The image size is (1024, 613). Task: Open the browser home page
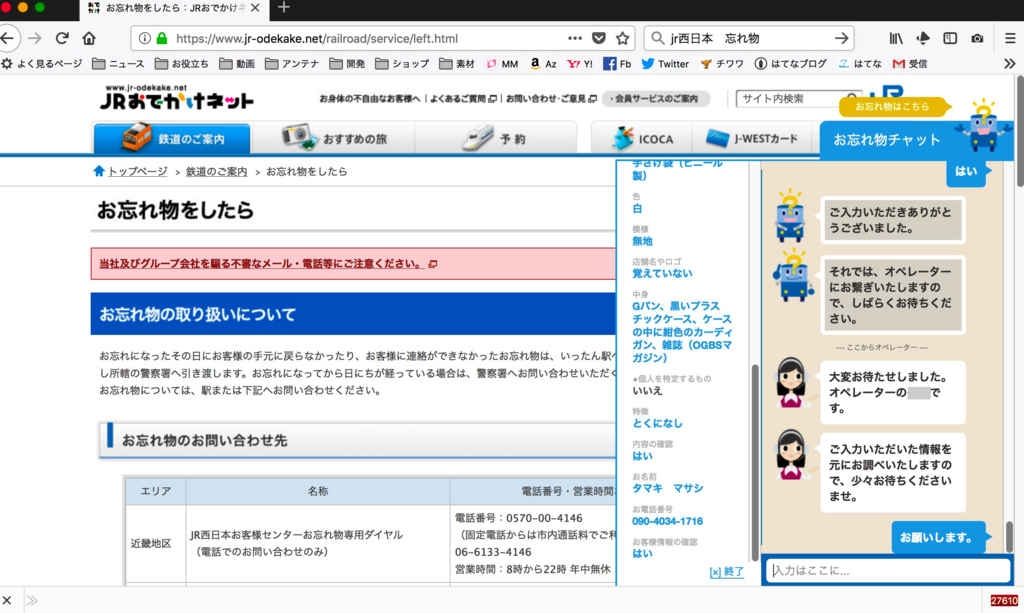[89, 39]
